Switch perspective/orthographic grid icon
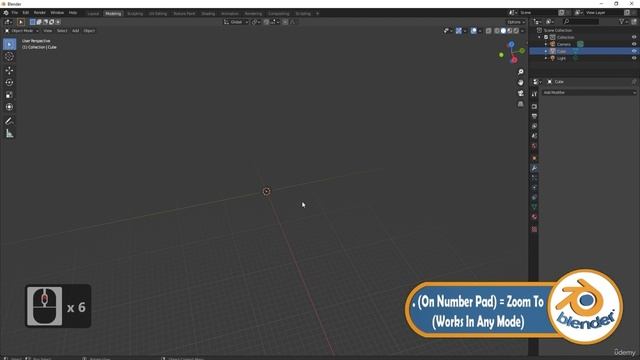640x360 pixels. (x=520, y=104)
